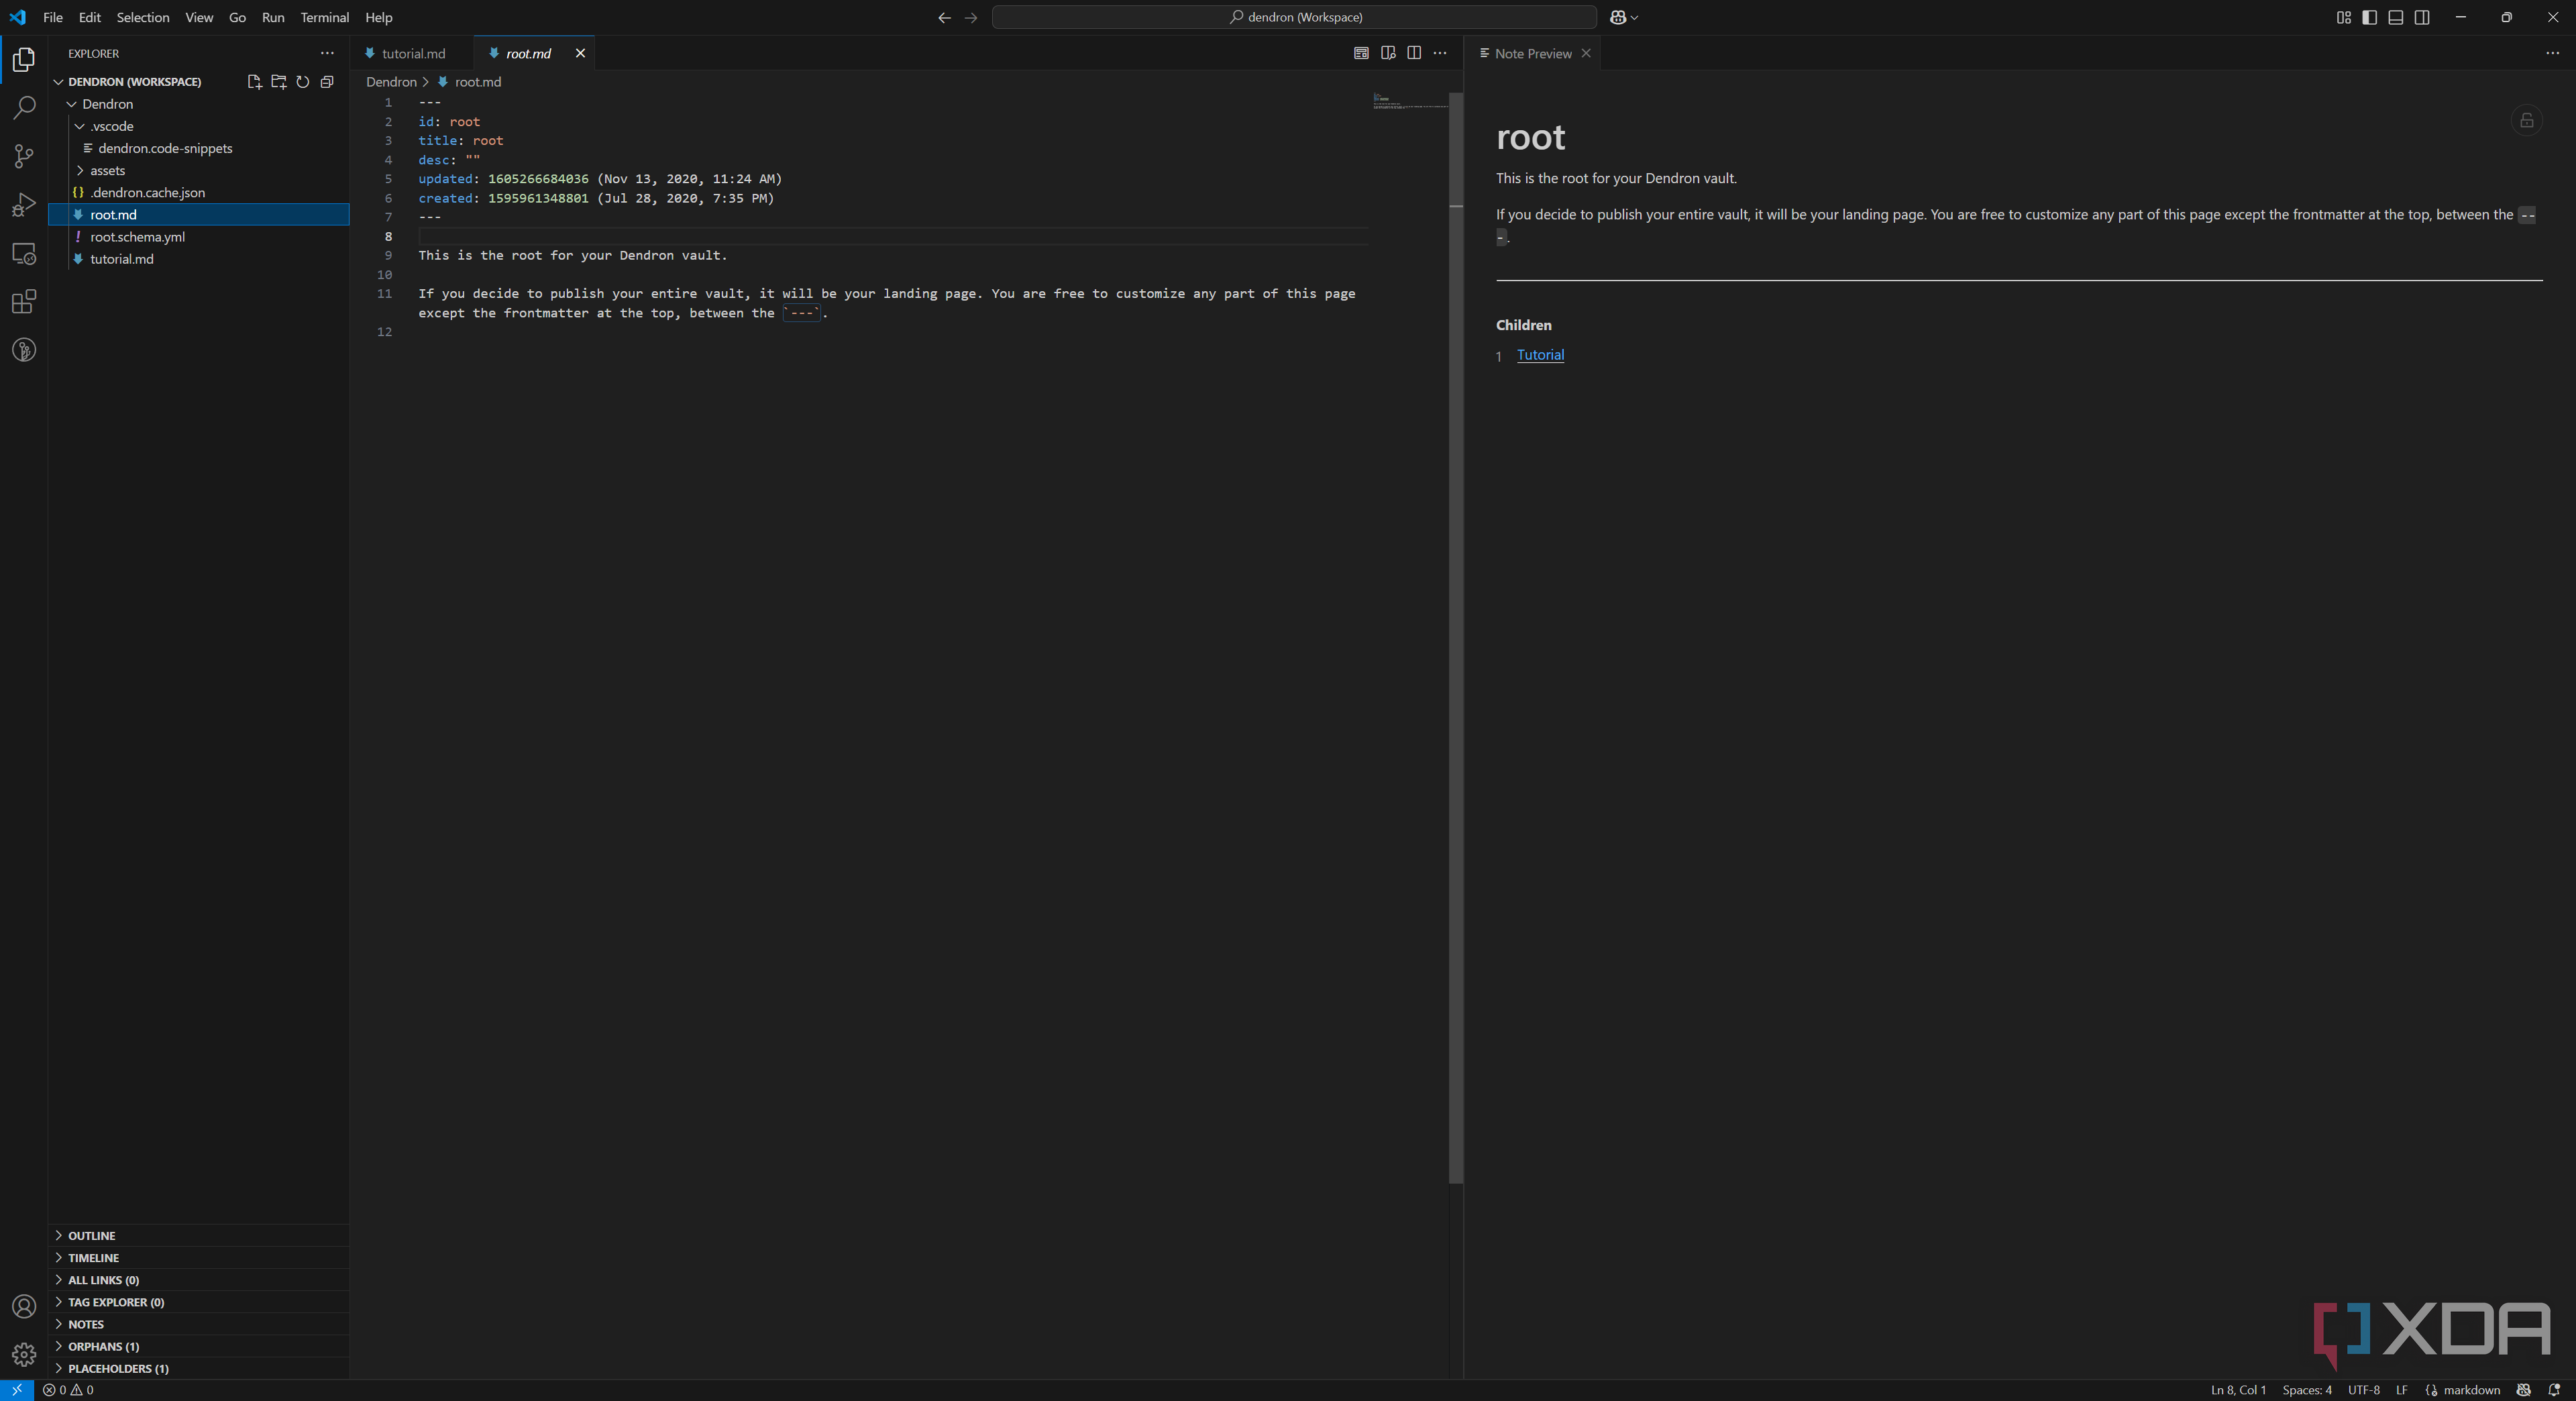Image resolution: width=2576 pixels, height=1401 pixels.
Task: Expand the NOTES section
Action: [x=199, y=1324]
